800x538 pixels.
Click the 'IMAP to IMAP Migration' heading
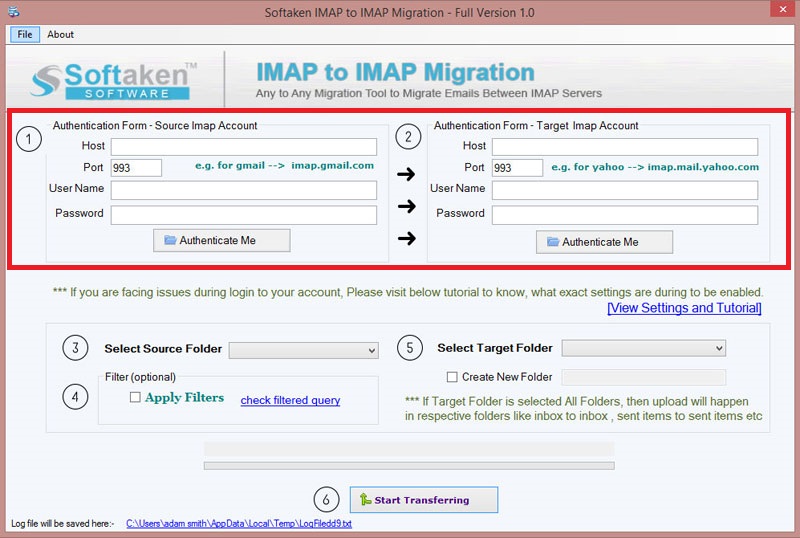pyautogui.click(x=395, y=72)
